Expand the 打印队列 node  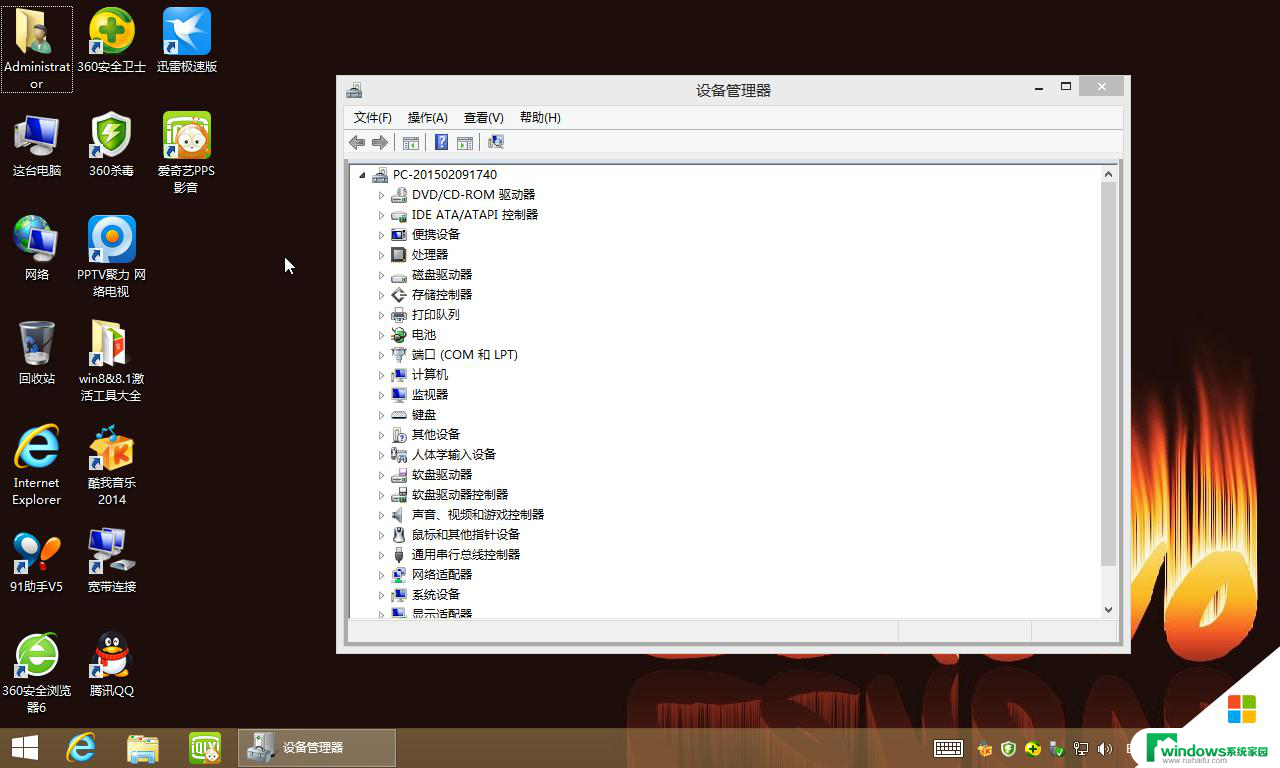click(381, 315)
